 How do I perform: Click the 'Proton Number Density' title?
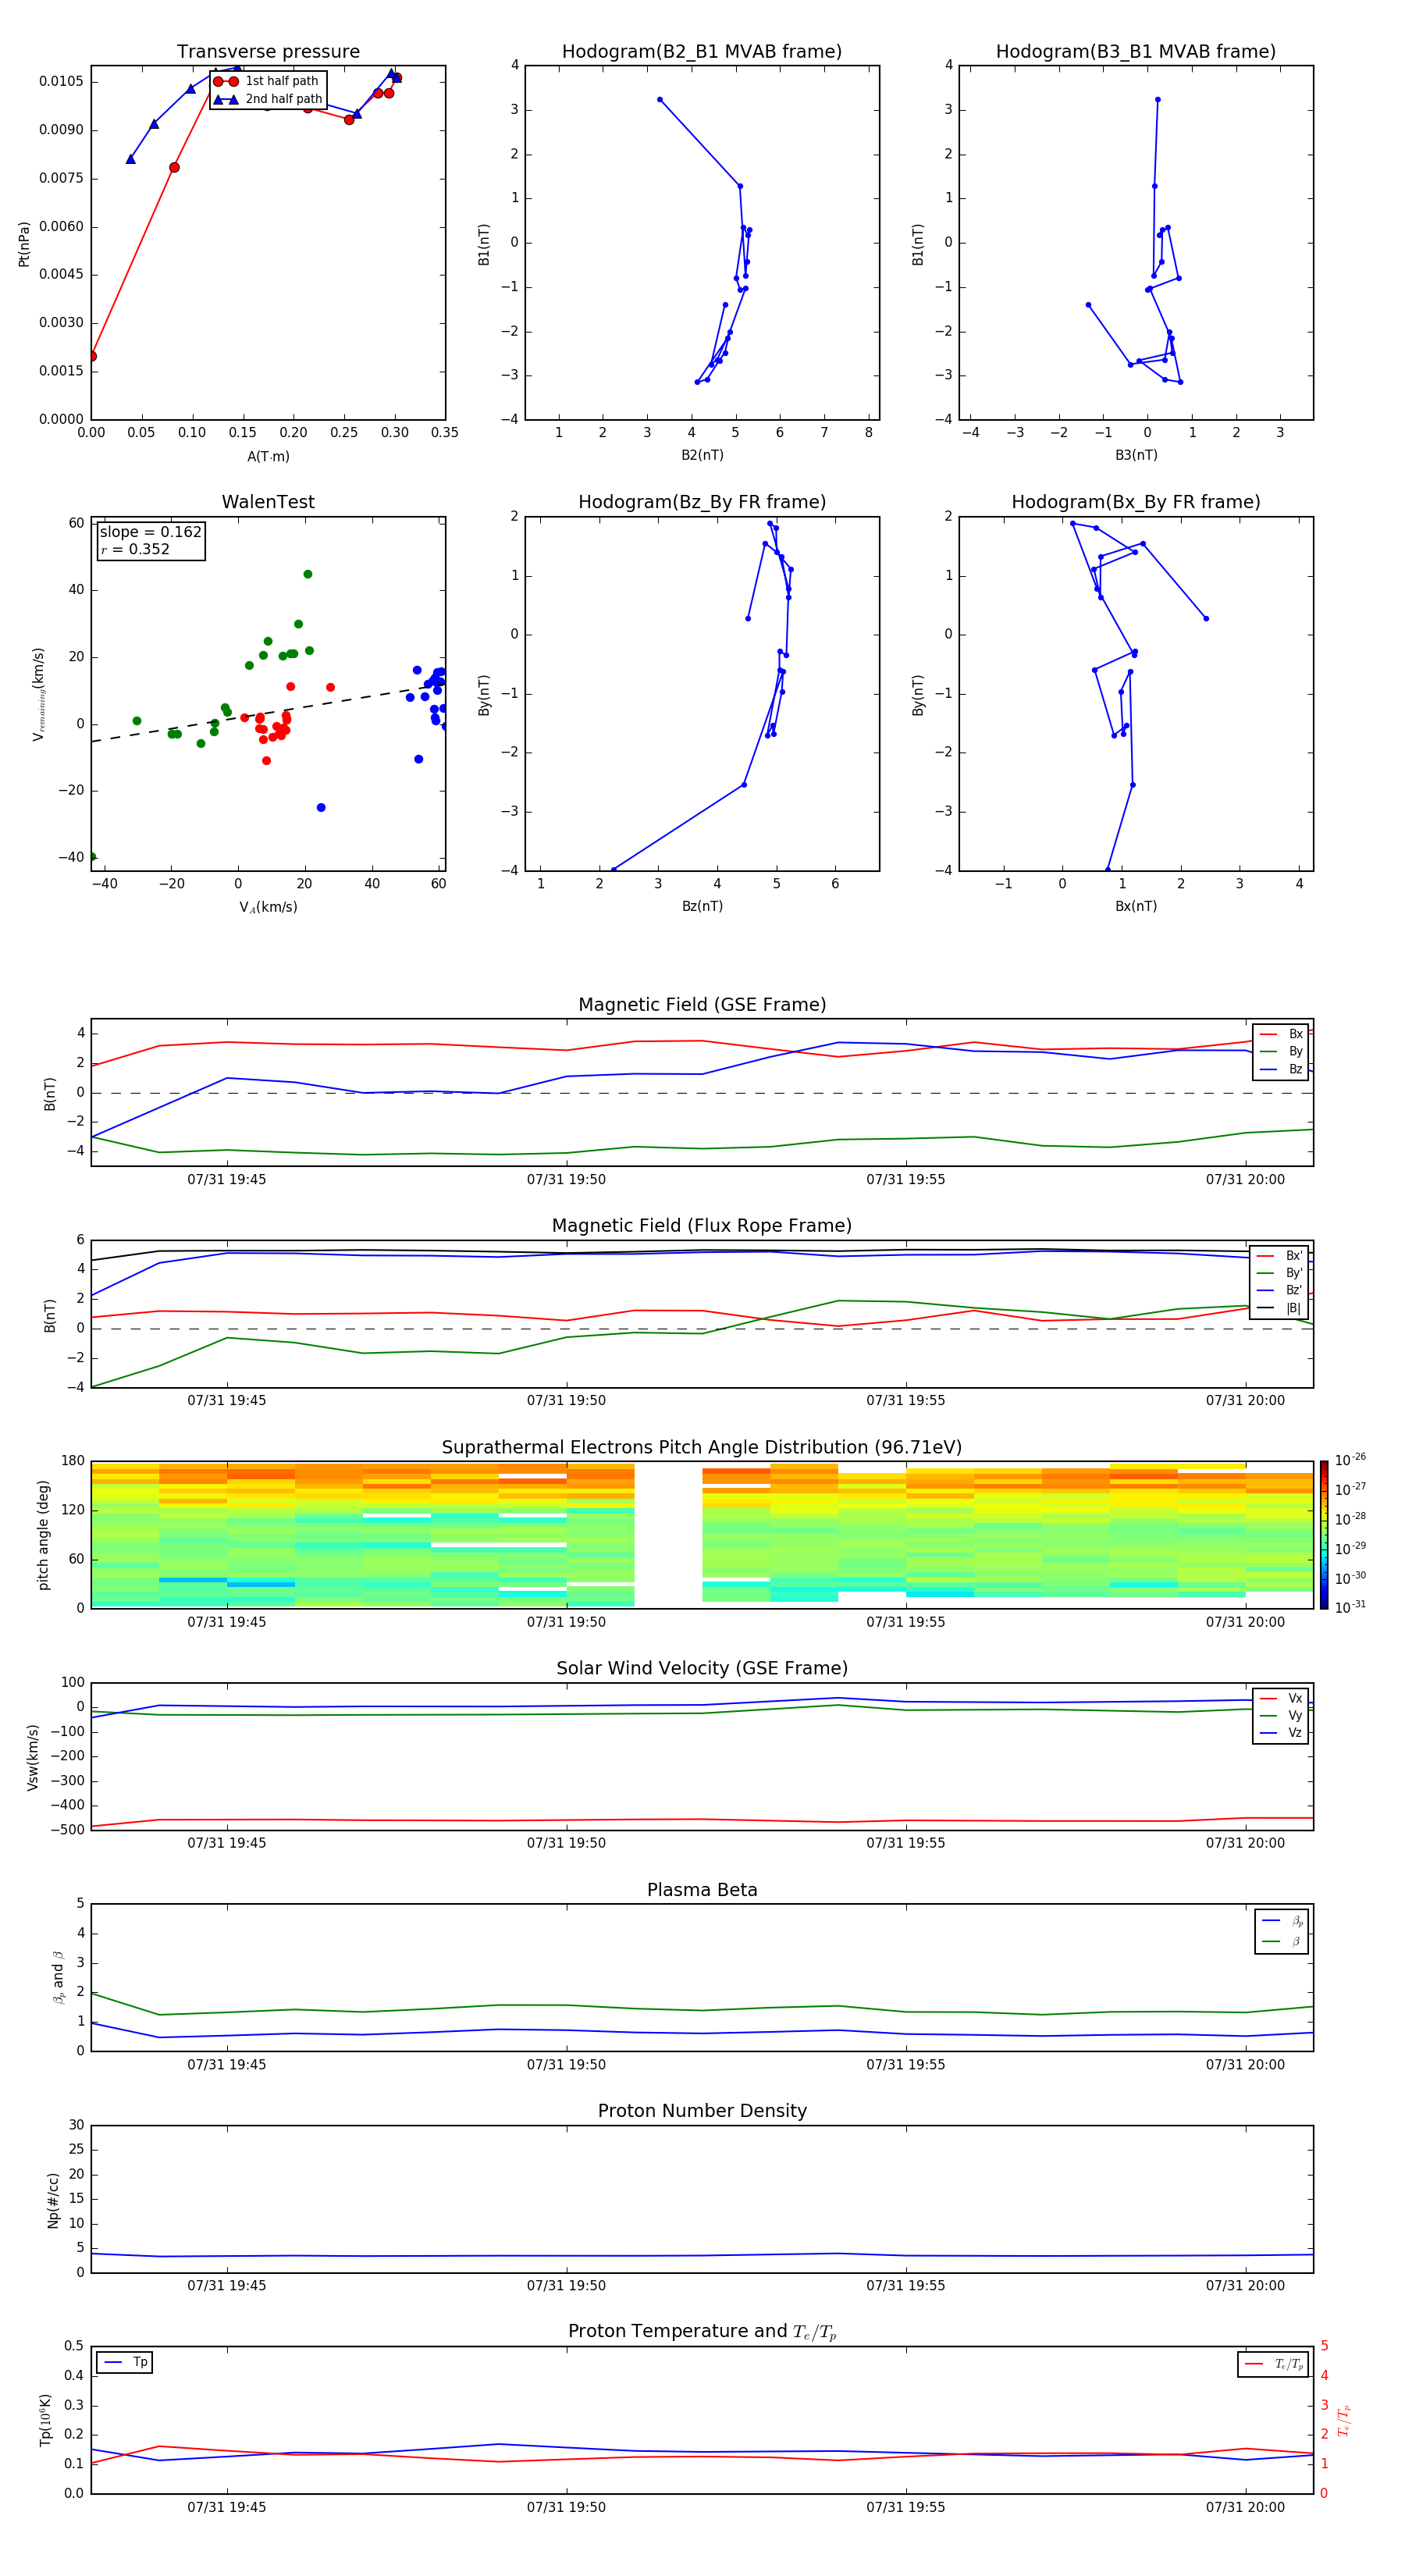coord(702,2111)
